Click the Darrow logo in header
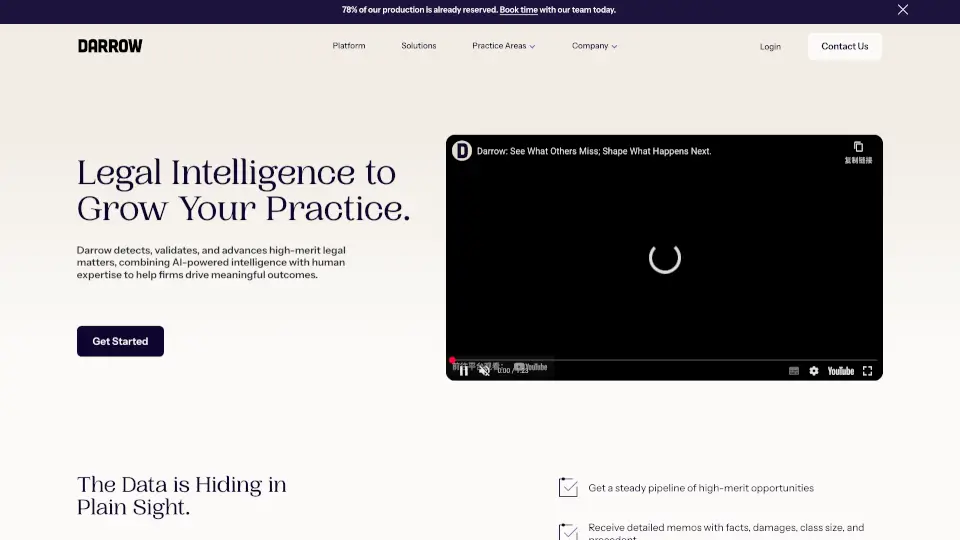 [x=110, y=46]
